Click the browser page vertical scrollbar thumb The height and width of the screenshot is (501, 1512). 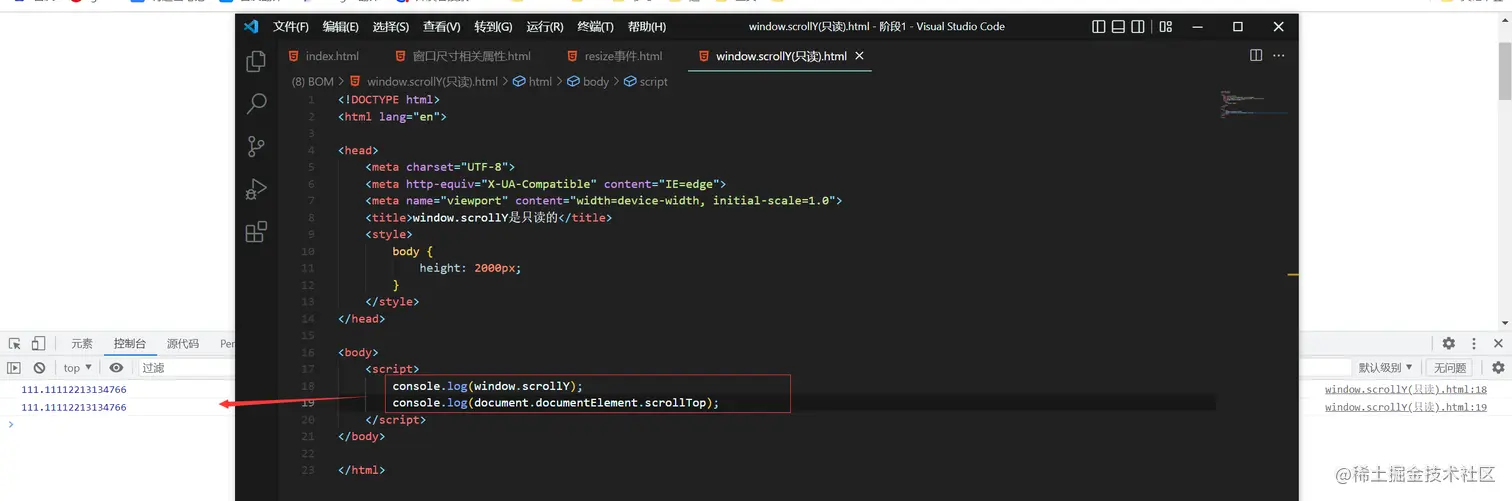coord(1505,71)
